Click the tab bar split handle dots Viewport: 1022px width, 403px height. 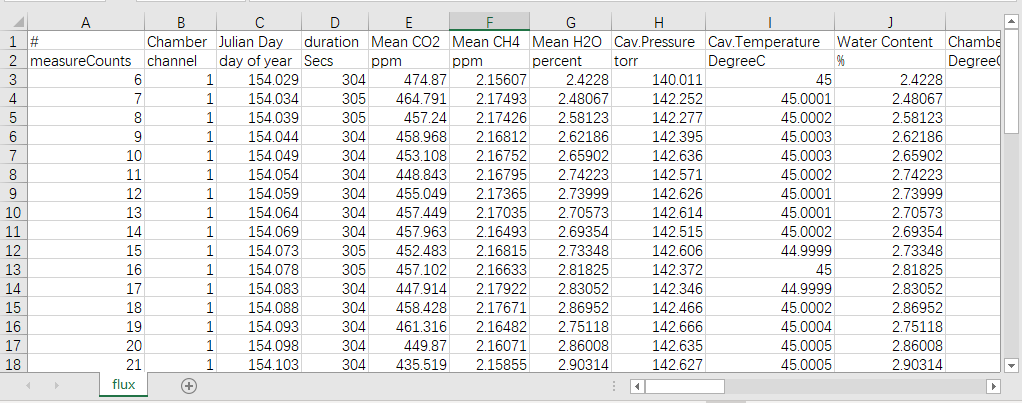(x=613, y=386)
